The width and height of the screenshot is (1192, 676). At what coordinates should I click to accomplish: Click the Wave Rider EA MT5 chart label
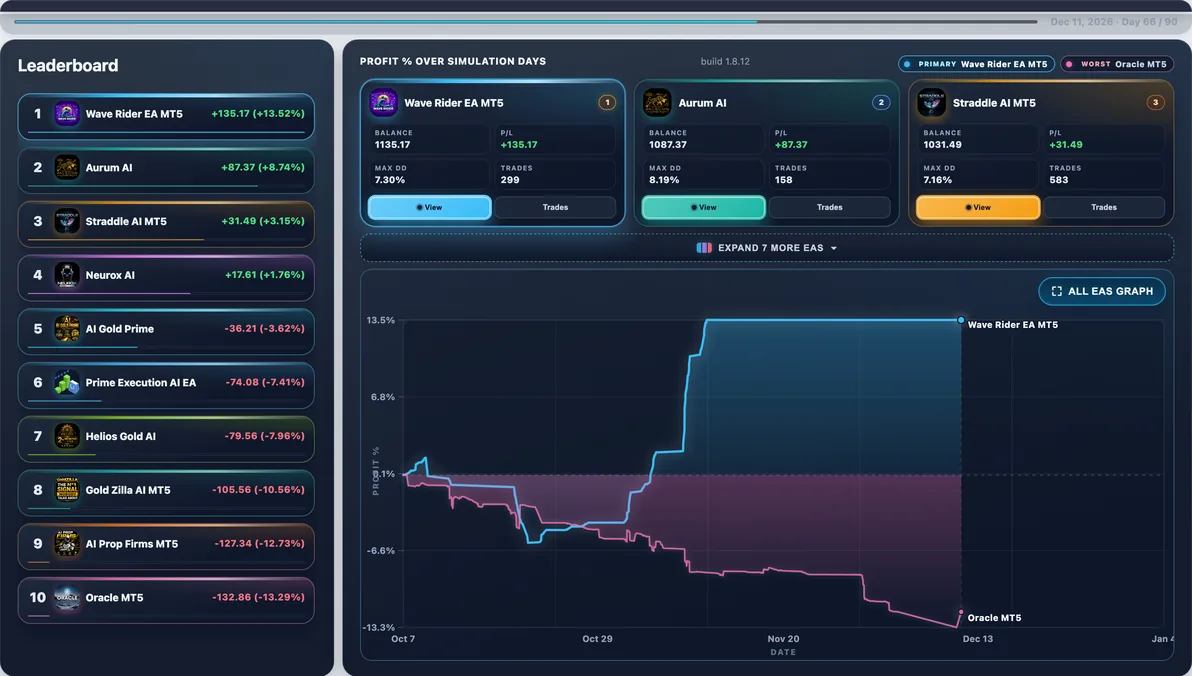[x=1013, y=325]
